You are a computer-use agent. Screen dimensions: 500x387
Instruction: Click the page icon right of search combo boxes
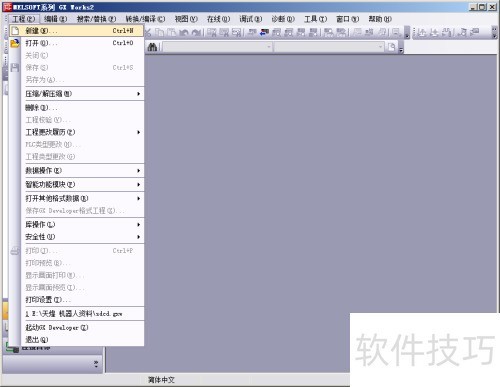pyautogui.click(x=392, y=47)
